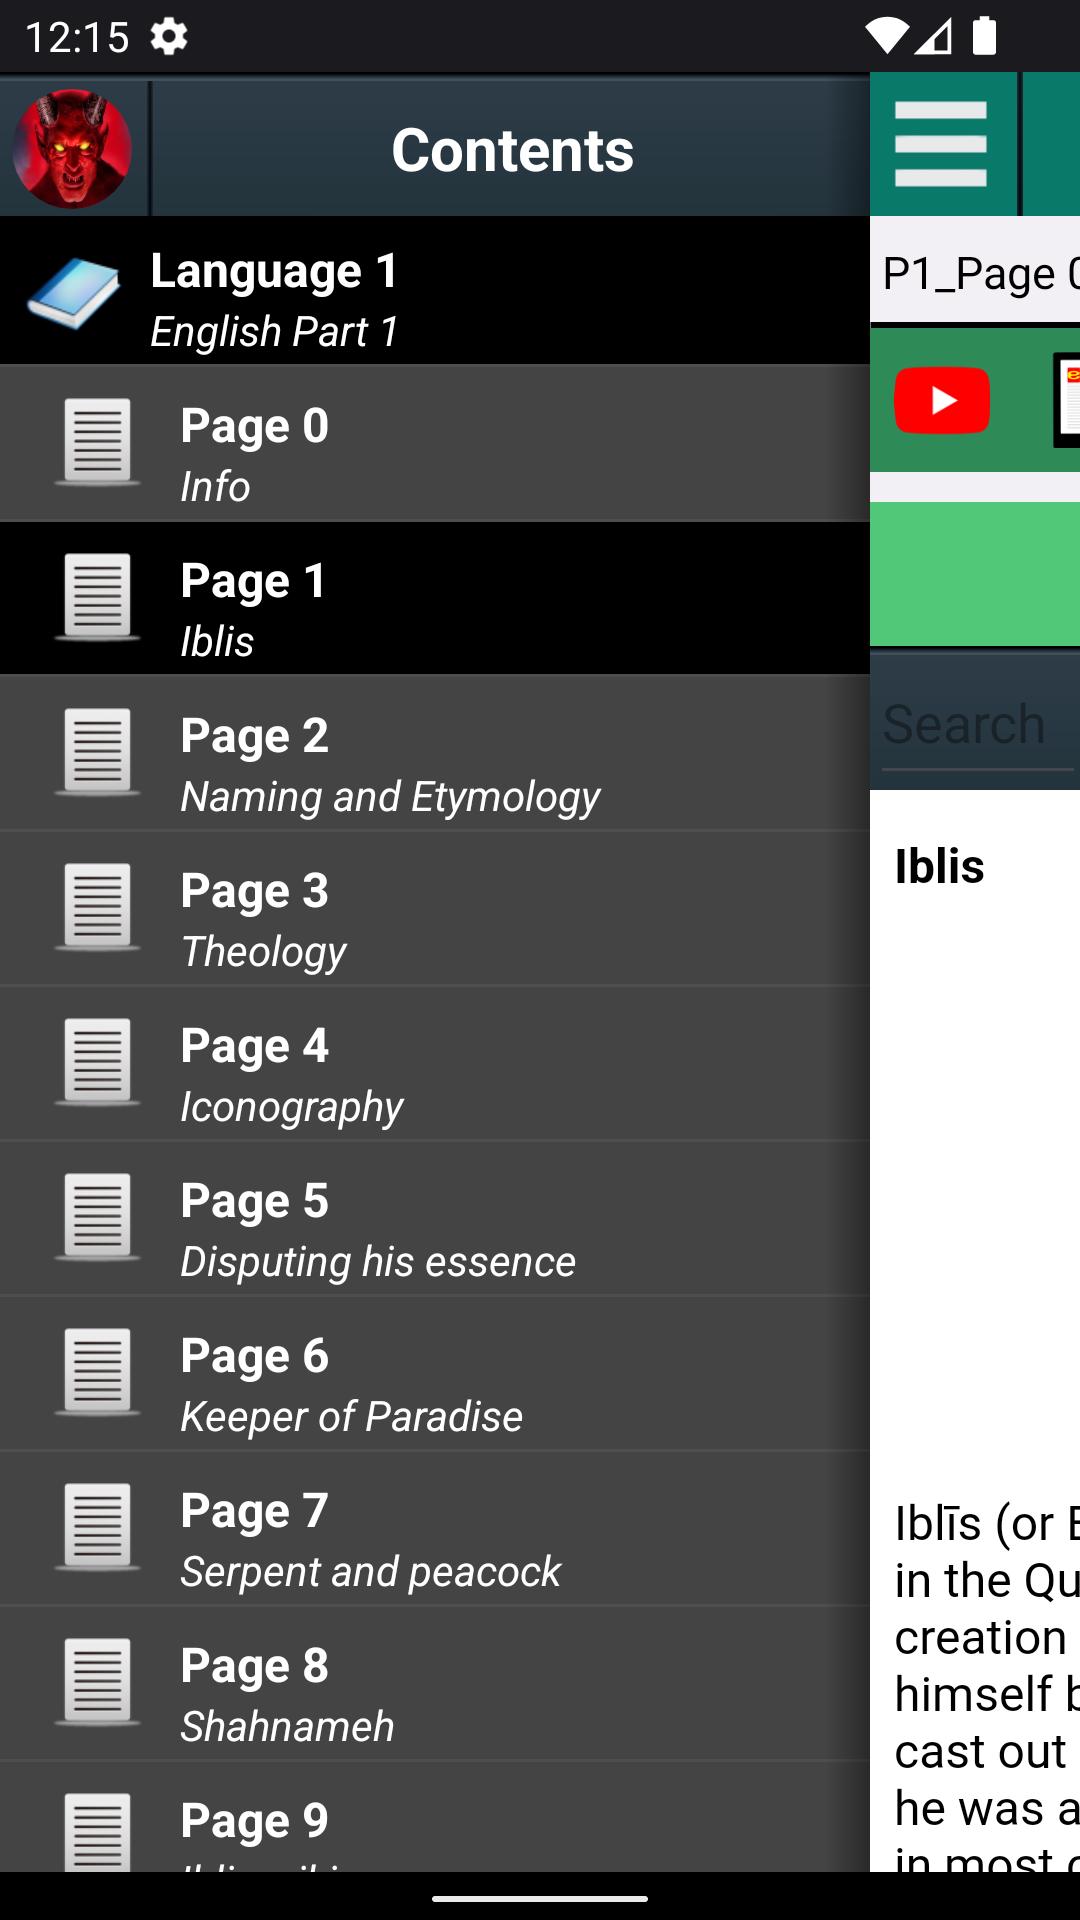Open Page 1 Iblis
The width and height of the screenshot is (1080, 1920).
434,598
